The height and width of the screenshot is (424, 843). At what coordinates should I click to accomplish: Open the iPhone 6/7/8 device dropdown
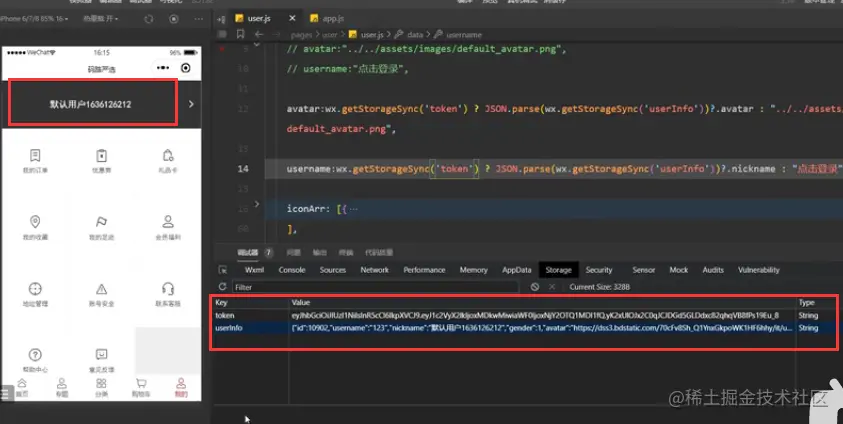(34, 19)
